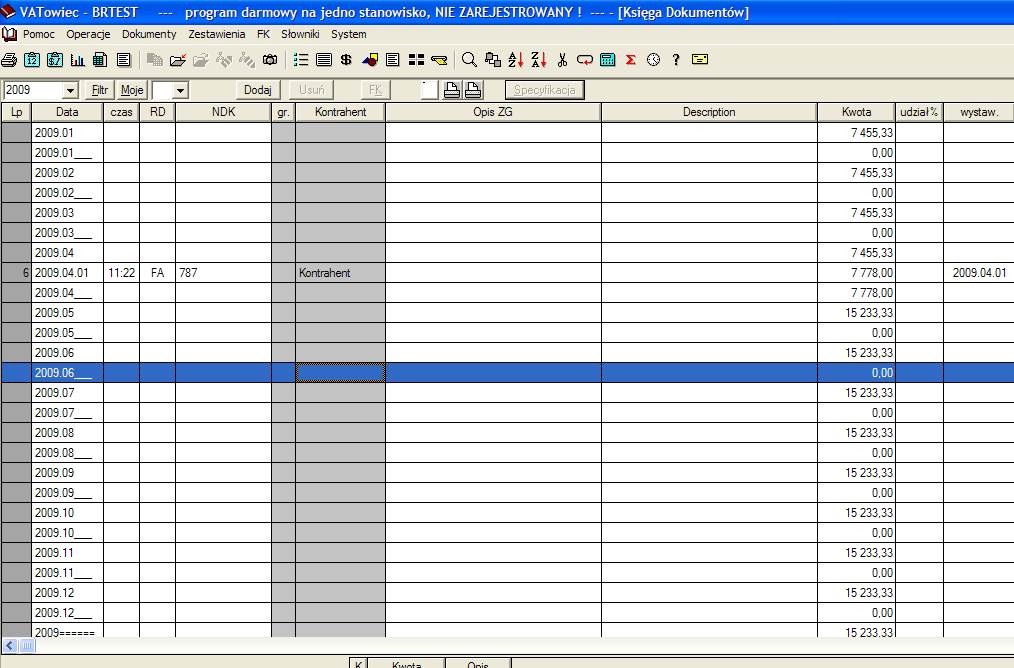
Task: Click the Usuń button
Action: pos(311,90)
